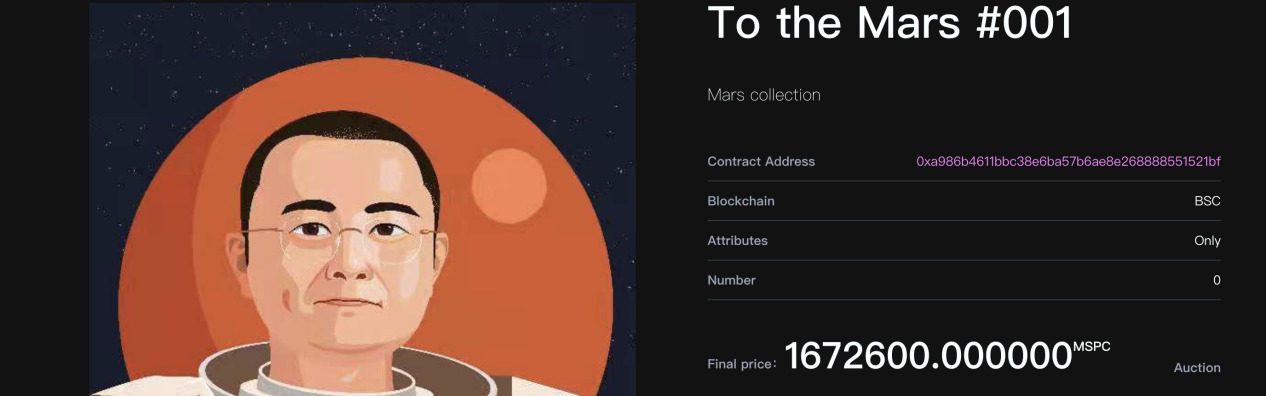Select the BSC blockchain value
Screen dimensions: 1266x396
pyautogui.click(x=1207, y=201)
